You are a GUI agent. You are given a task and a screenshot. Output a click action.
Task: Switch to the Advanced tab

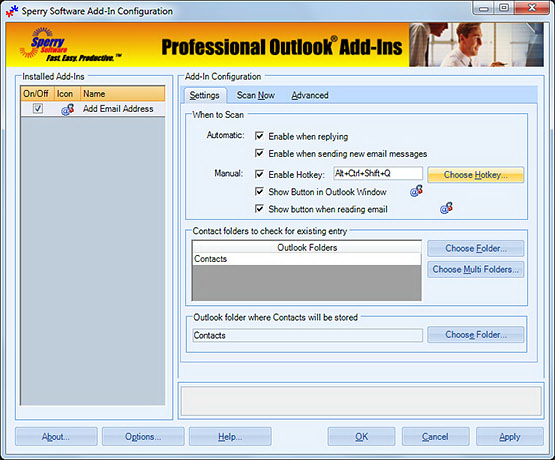click(310, 95)
